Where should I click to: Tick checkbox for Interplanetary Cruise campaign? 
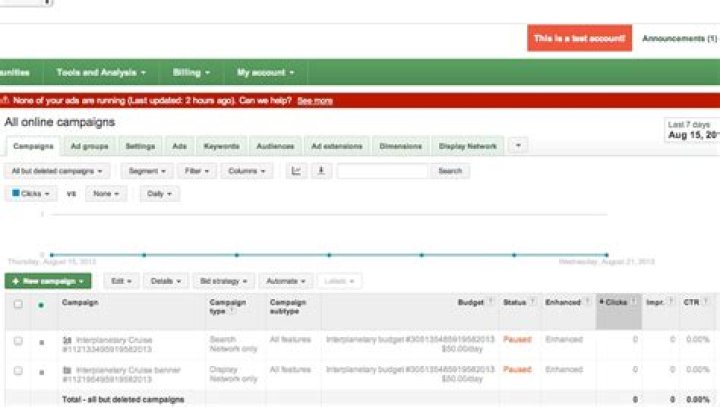click(18, 341)
